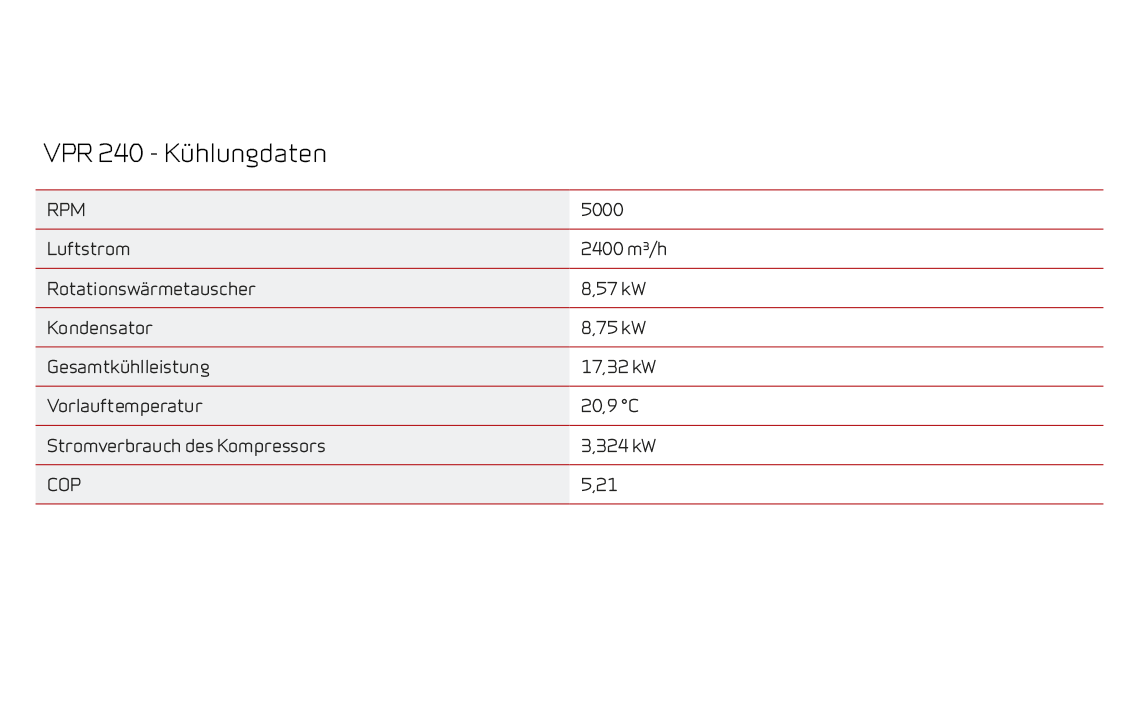Click the 17,32 kW total cooling value

click(618, 367)
